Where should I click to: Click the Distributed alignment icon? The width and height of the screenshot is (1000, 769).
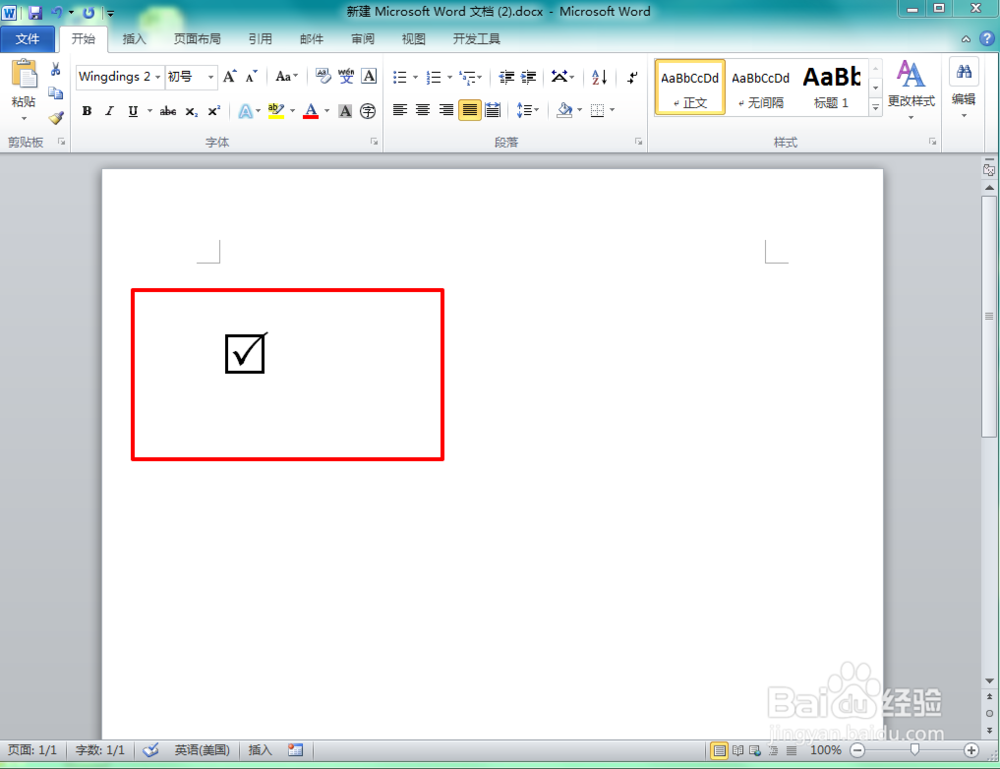coord(492,110)
